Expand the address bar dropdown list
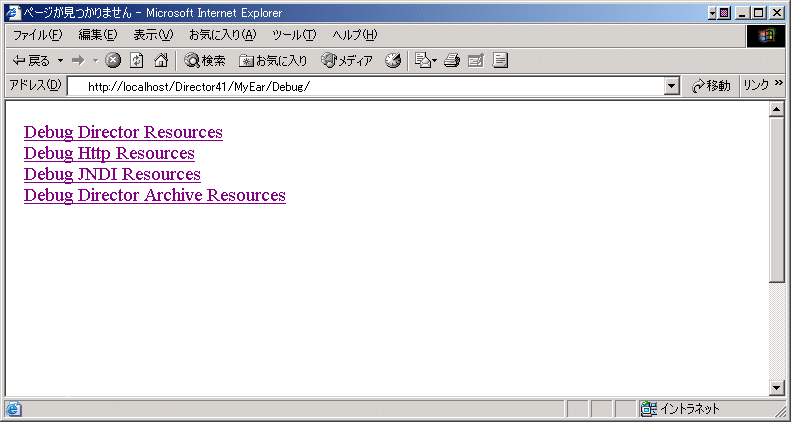This screenshot has width=791, height=422. (x=671, y=87)
